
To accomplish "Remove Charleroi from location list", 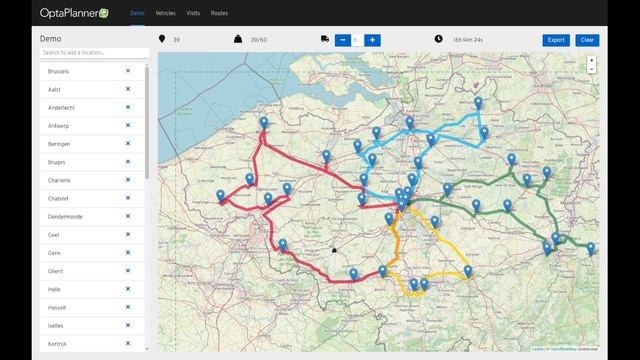I will coord(128,180).
